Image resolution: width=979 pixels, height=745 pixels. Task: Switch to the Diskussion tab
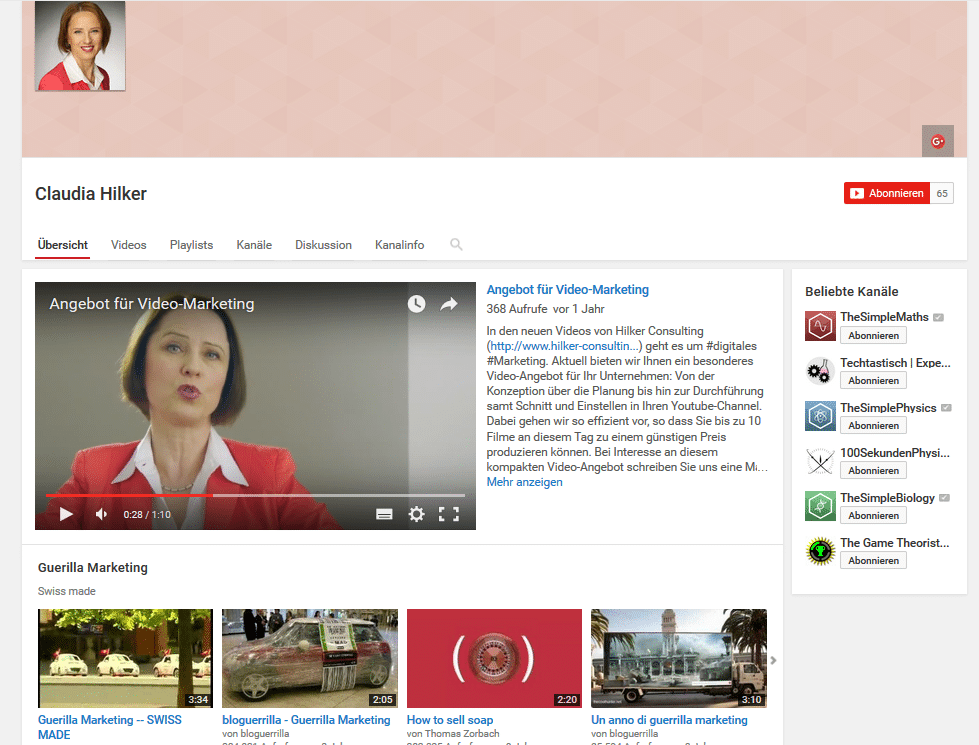tap(323, 245)
